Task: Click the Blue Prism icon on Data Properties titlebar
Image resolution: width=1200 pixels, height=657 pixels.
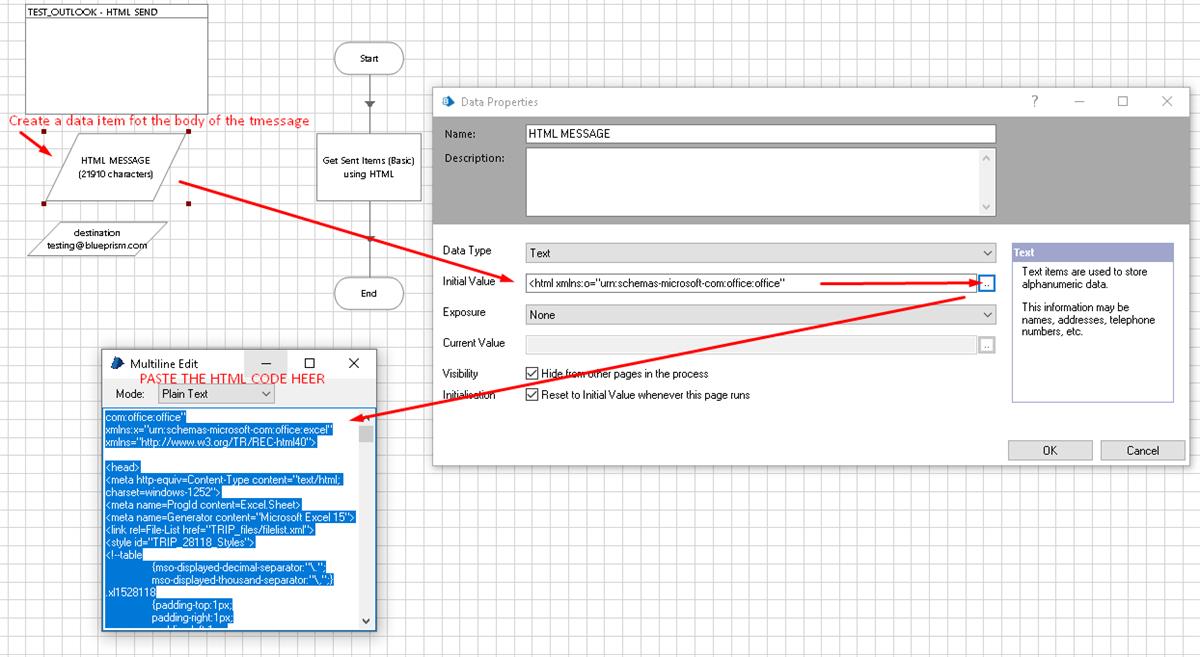Action: (450, 101)
